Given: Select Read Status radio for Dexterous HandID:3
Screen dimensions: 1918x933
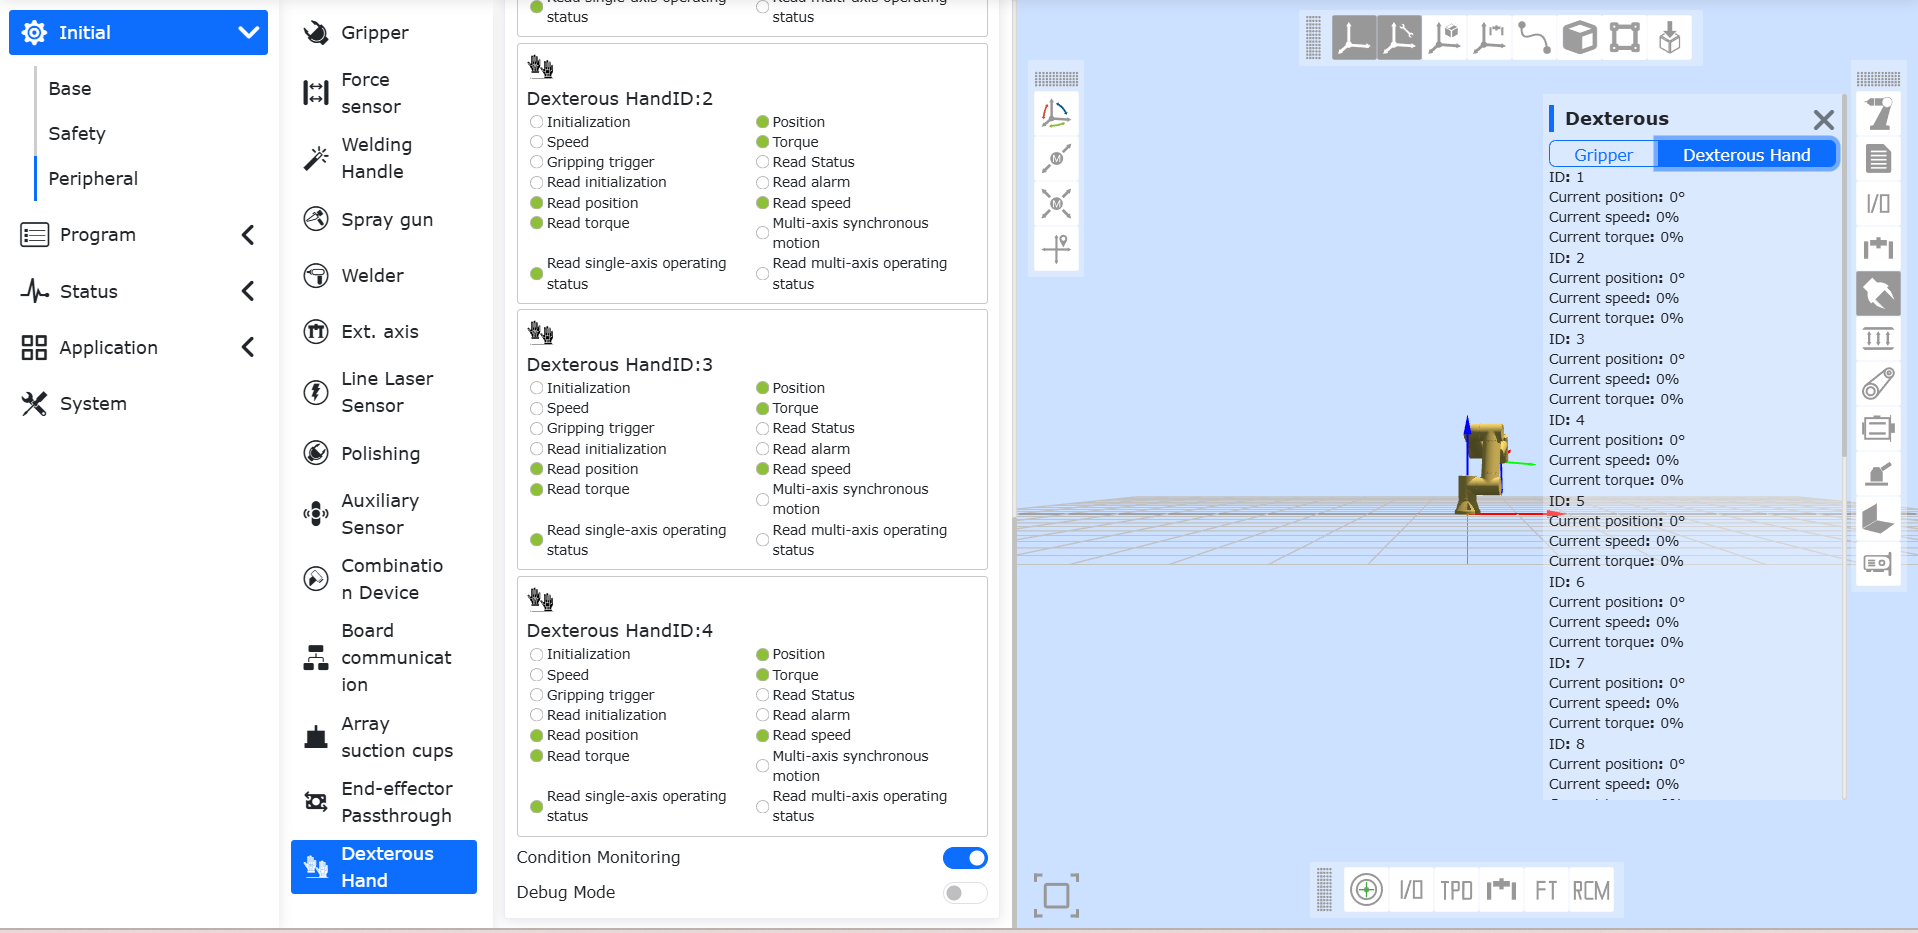Looking at the screenshot, I should (762, 428).
